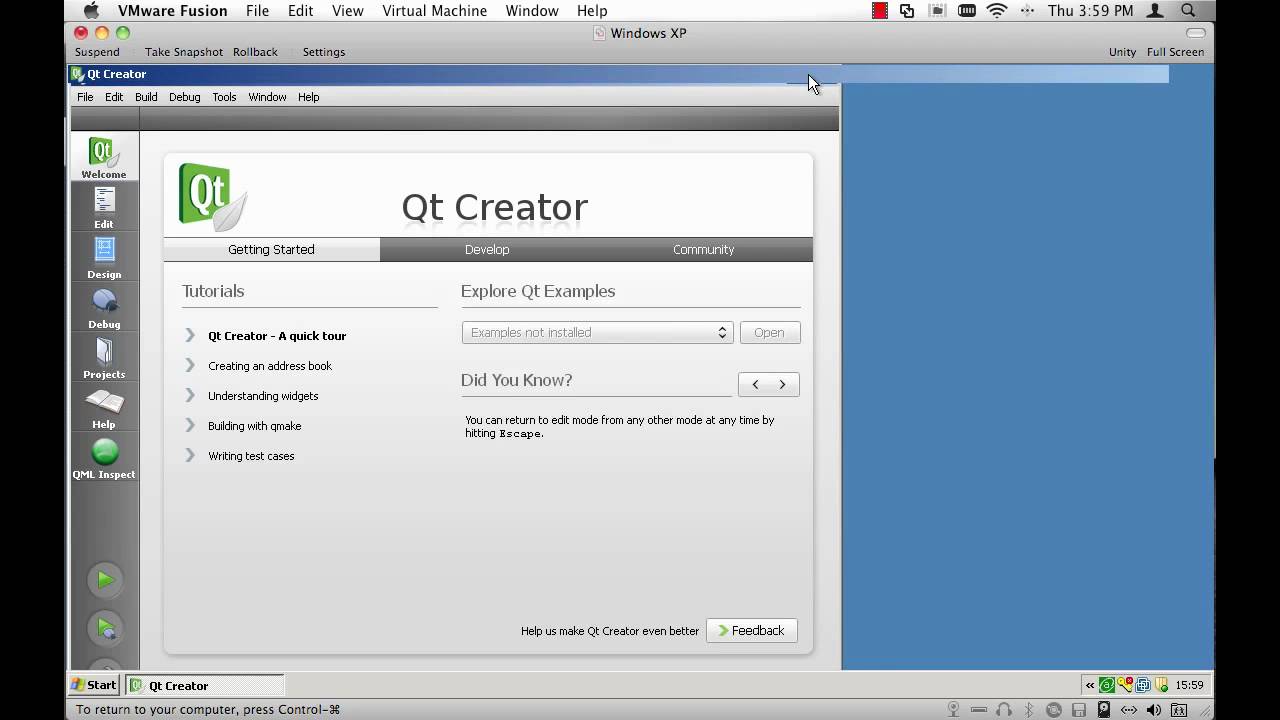Open VMware Fusion Virtual Machine menu
Screen dimensions: 1280x720
434,11
